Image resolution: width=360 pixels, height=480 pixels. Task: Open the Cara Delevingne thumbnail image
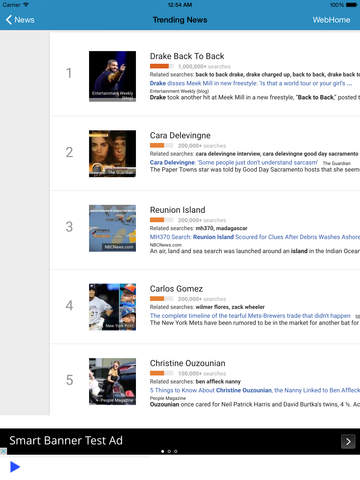[112, 153]
